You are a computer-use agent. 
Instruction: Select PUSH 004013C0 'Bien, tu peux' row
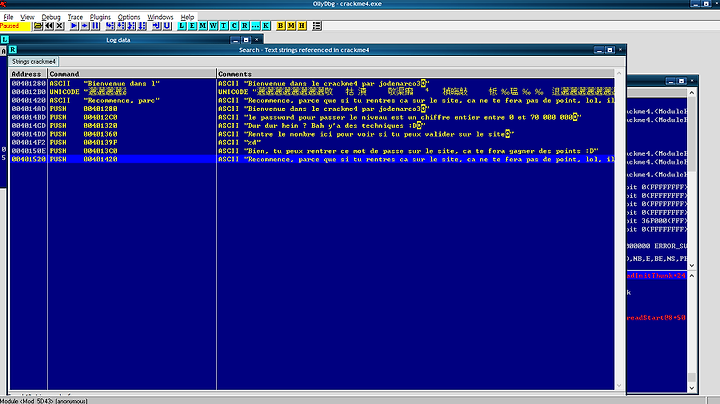click(312, 151)
